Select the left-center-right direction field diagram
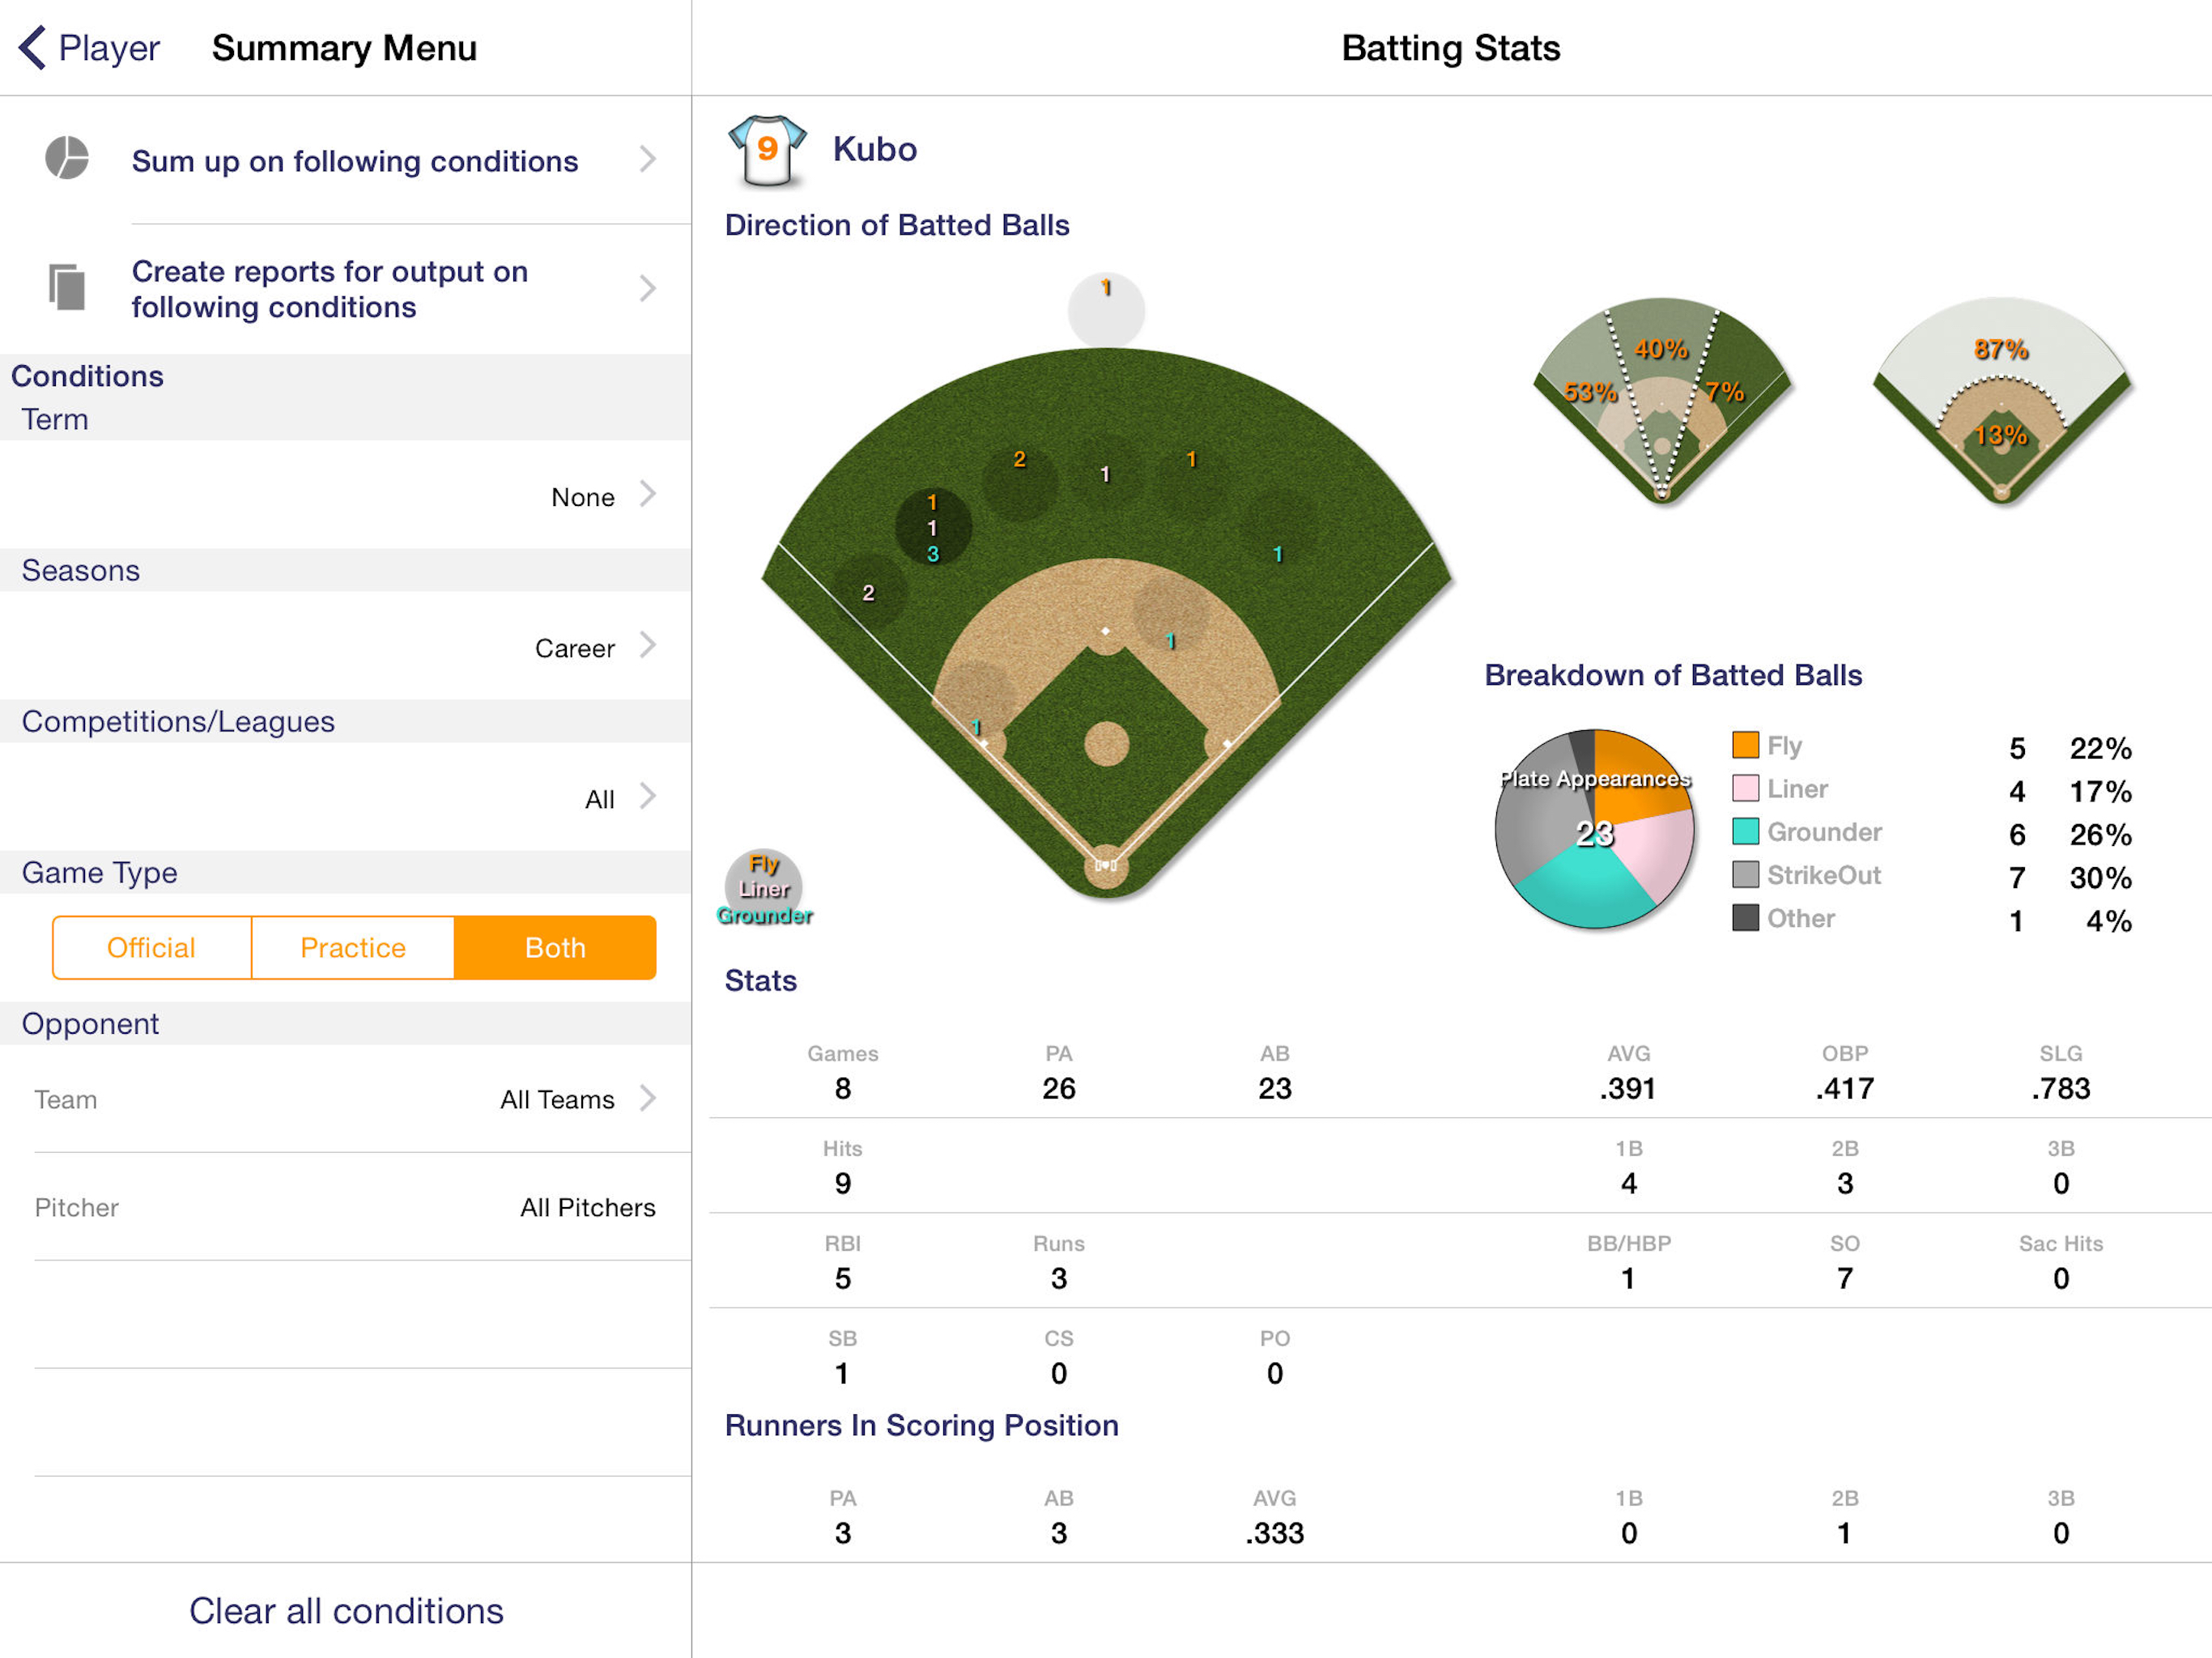Screen dimensions: 2212x1658 pos(1662,400)
